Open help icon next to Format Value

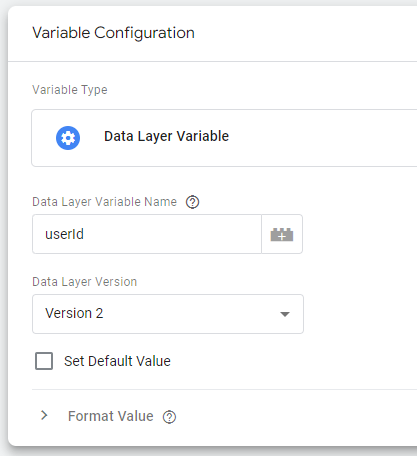click(x=169, y=417)
